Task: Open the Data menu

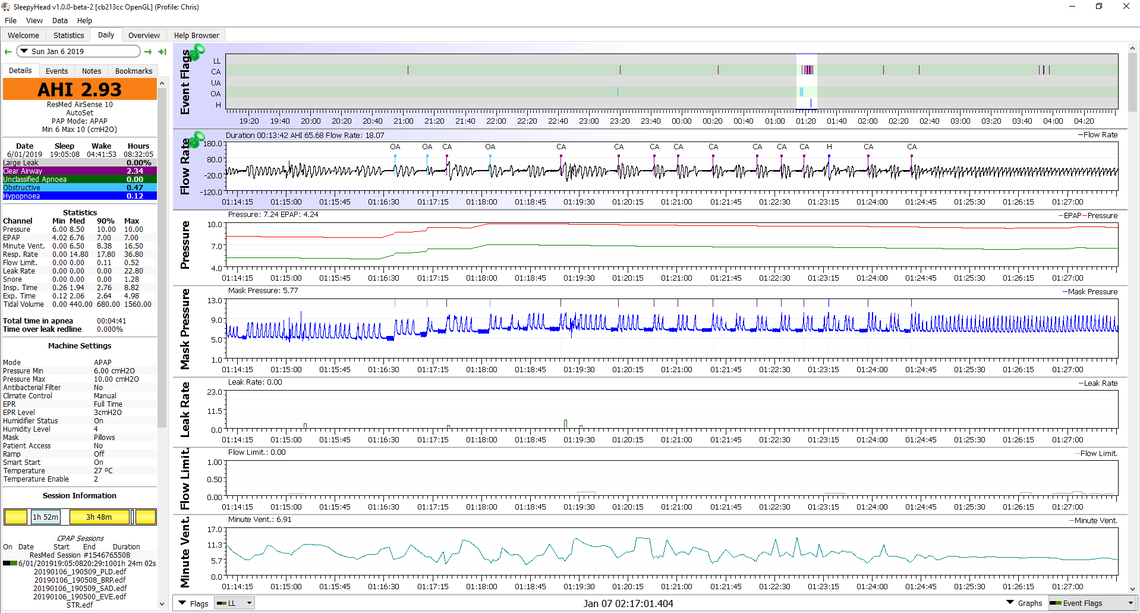Action: [x=60, y=20]
